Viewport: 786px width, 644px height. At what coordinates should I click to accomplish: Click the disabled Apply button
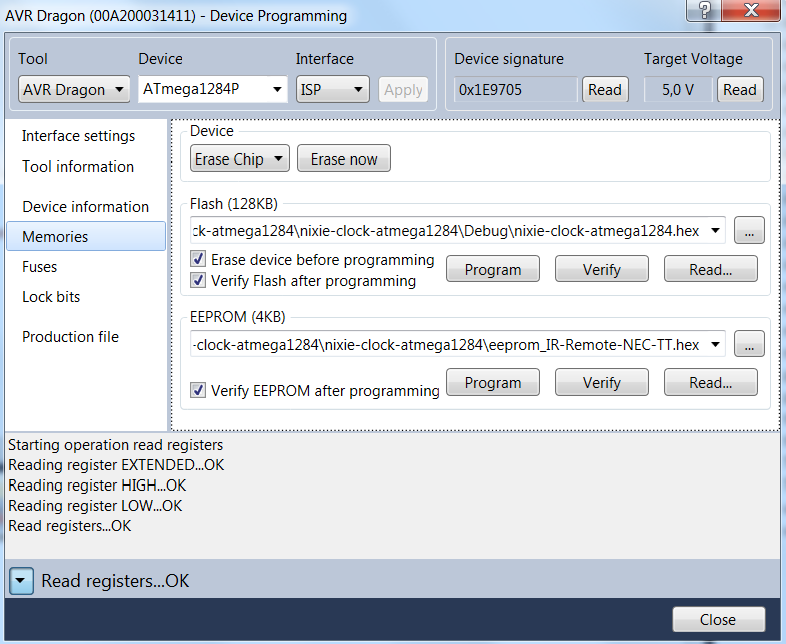[403, 90]
